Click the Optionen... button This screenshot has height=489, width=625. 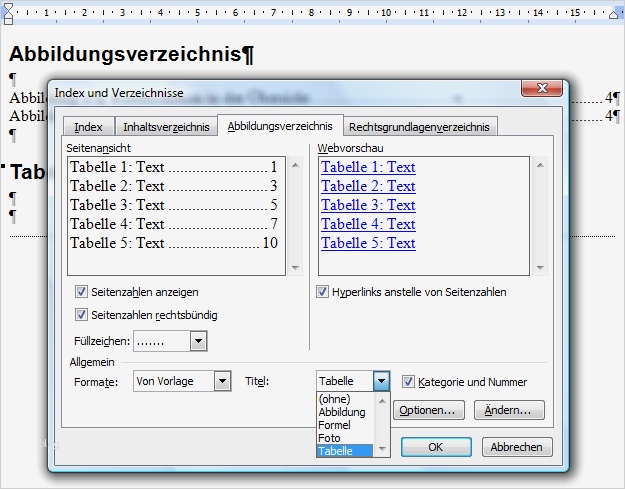[429, 410]
